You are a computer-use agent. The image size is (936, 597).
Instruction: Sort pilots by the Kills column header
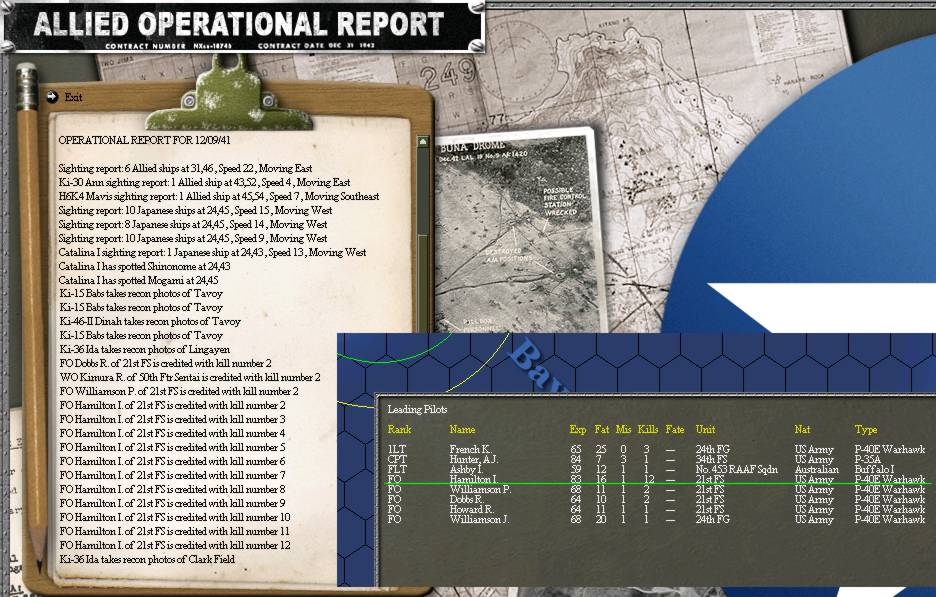[648, 429]
